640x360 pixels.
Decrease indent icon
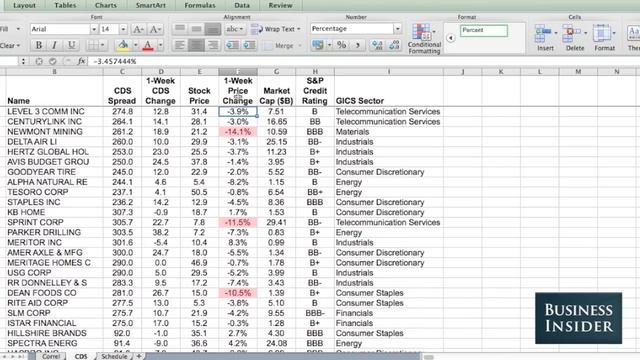tap(233, 45)
